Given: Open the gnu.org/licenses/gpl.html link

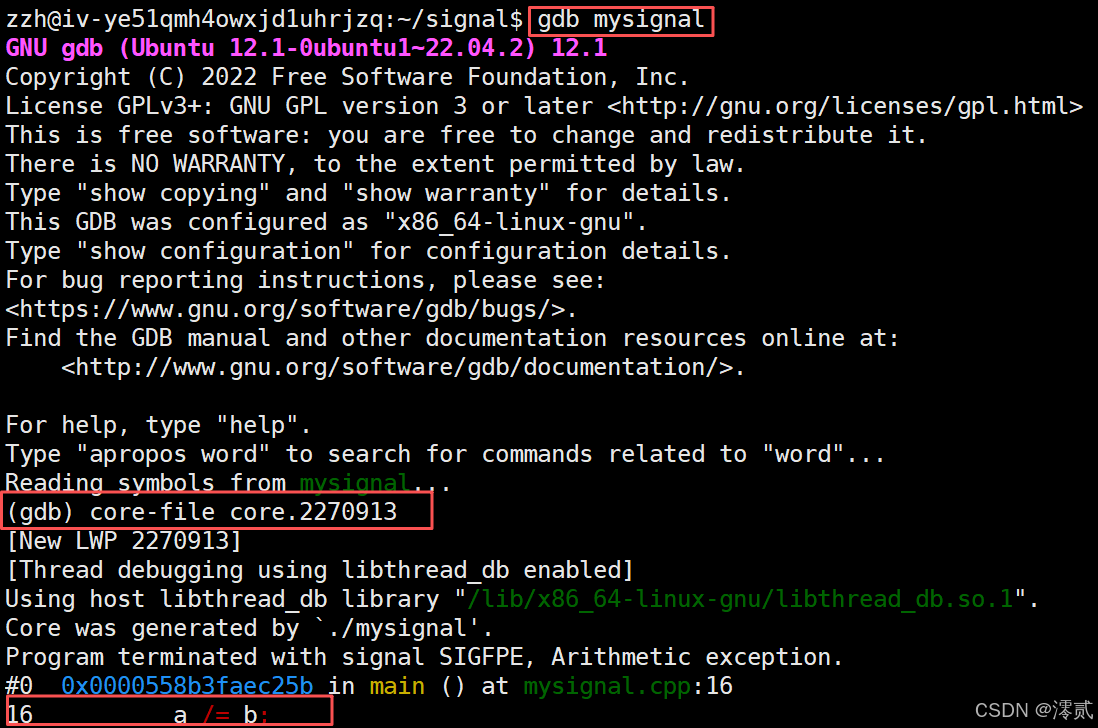Looking at the screenshot, I should pos(845,106).
